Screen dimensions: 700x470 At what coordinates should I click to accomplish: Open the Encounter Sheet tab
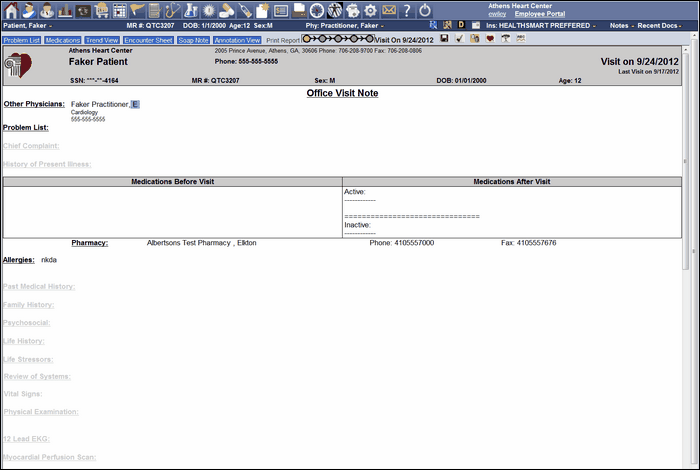pyautogui.click(x=148, y=40)
